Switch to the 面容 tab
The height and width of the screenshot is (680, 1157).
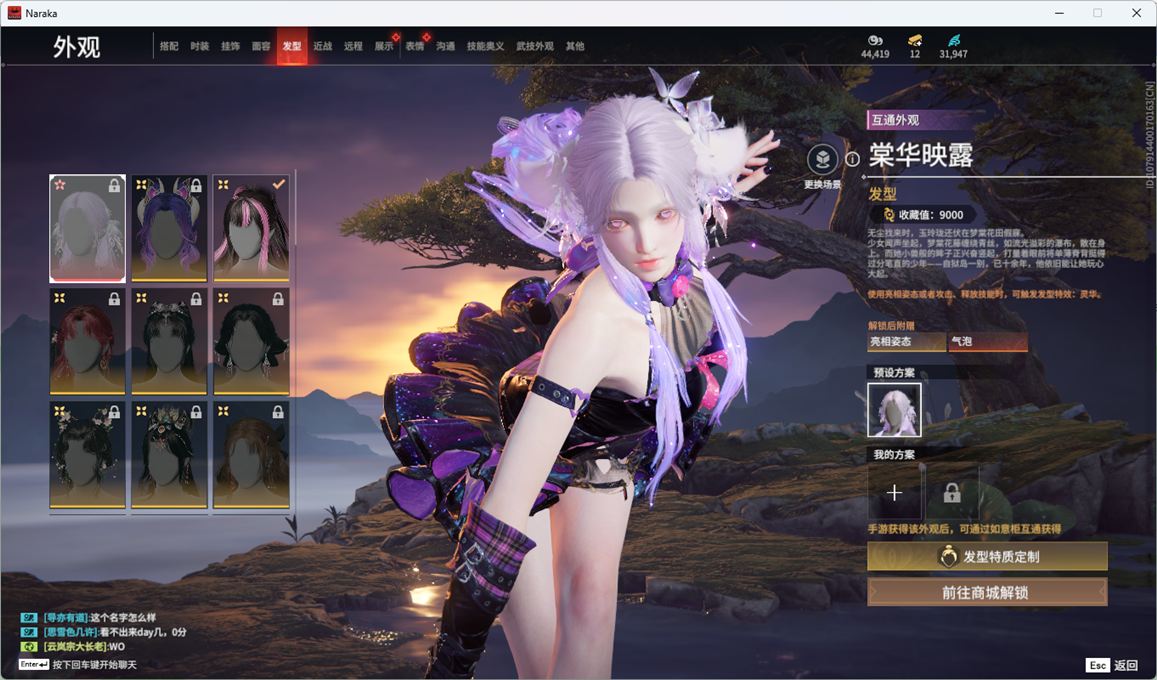(260, 46)
